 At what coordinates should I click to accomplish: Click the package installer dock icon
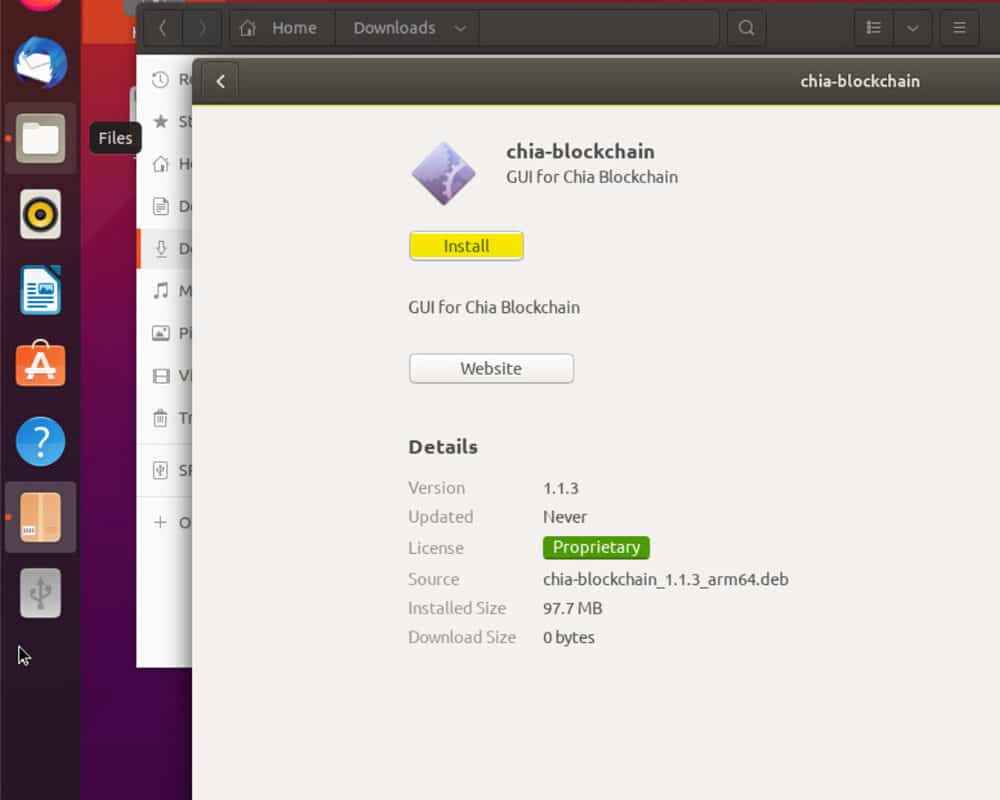tap(40, 517)
